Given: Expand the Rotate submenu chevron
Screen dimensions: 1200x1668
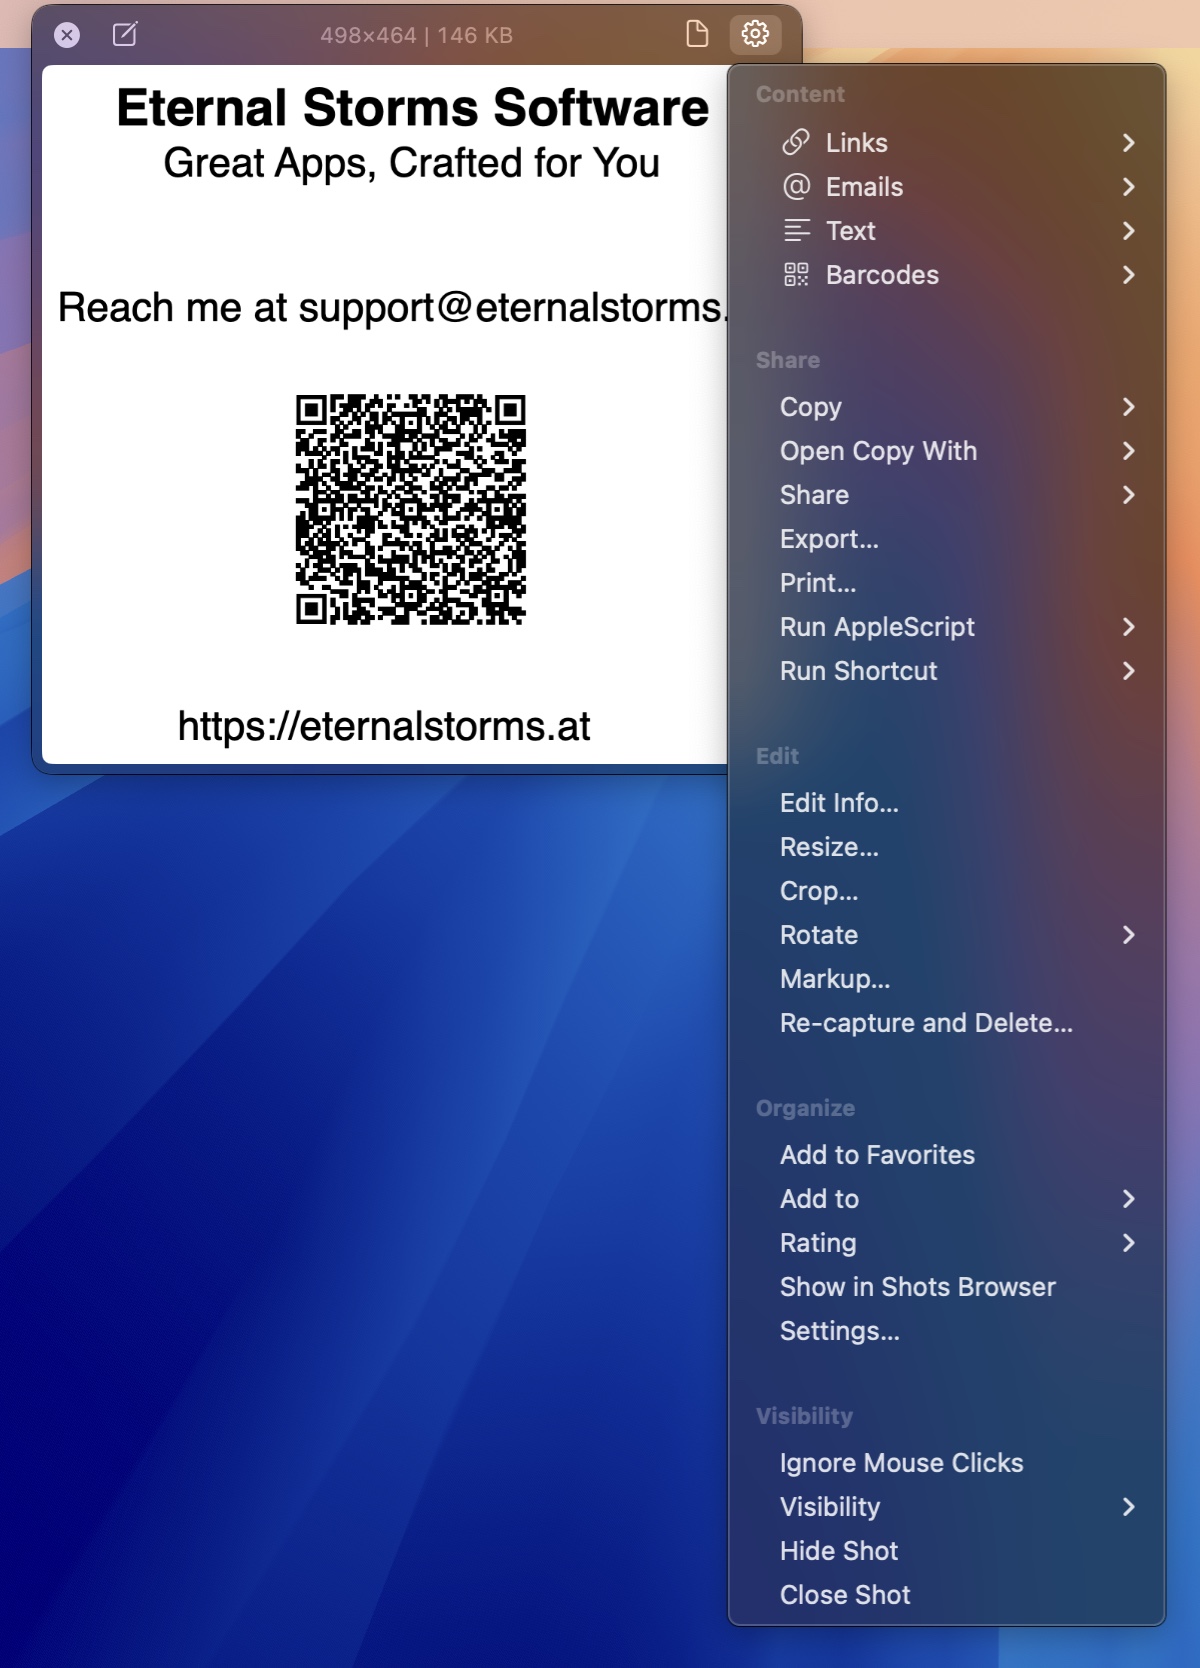Looking at the screenshot, I should tap(1129, 935).
